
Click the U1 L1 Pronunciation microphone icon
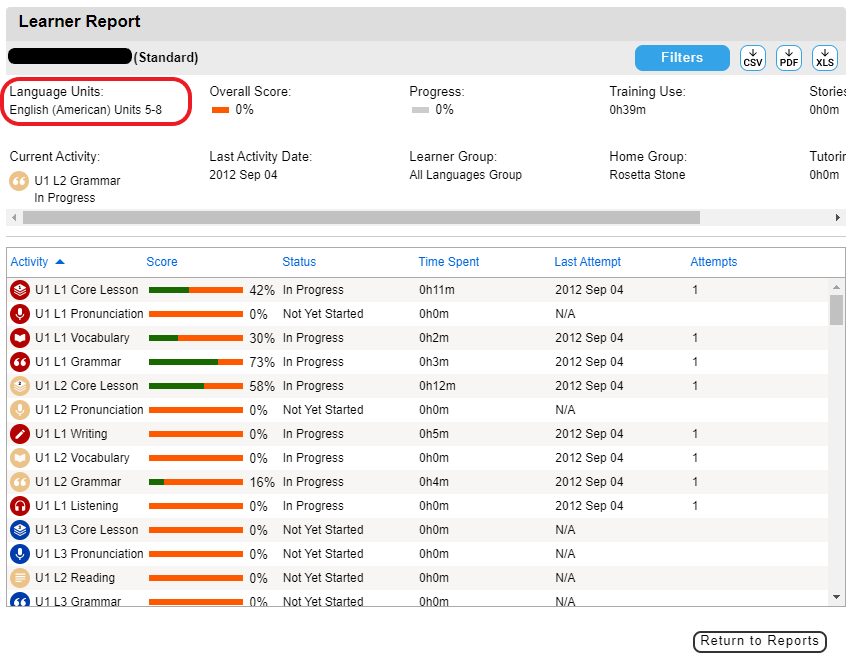point(21,313)
